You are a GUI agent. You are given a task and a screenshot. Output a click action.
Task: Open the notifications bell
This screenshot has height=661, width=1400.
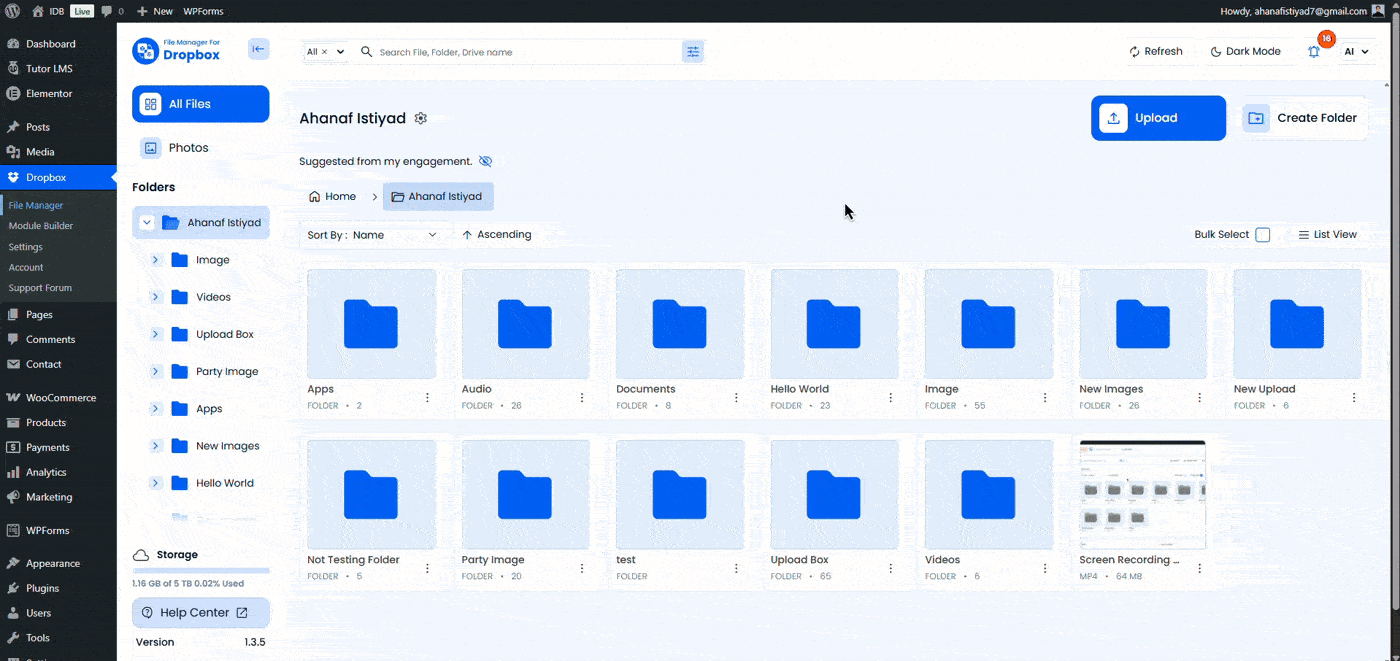[1314, 52]
